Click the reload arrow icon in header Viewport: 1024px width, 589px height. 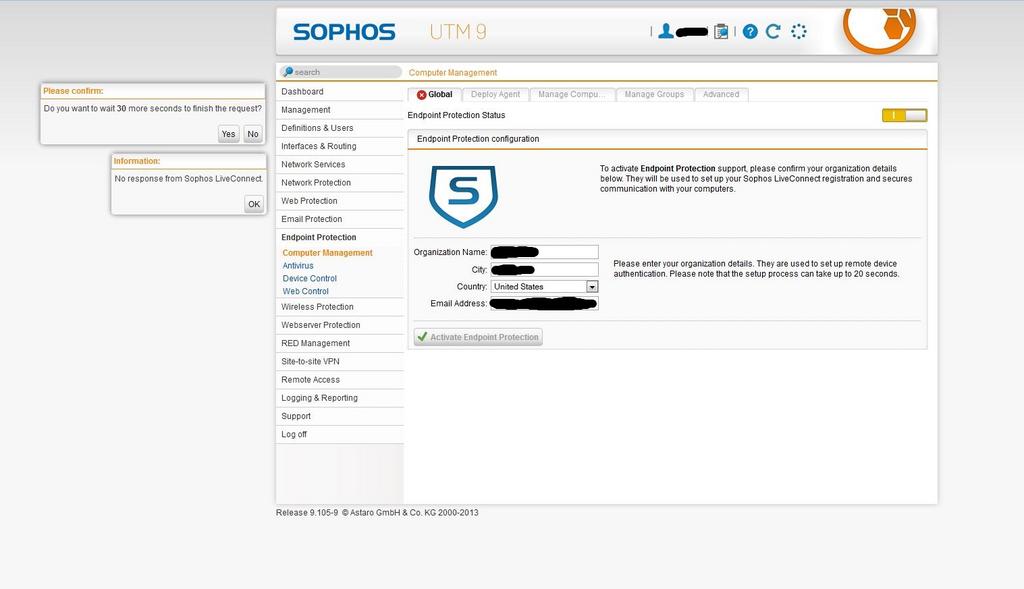(773, 31)
